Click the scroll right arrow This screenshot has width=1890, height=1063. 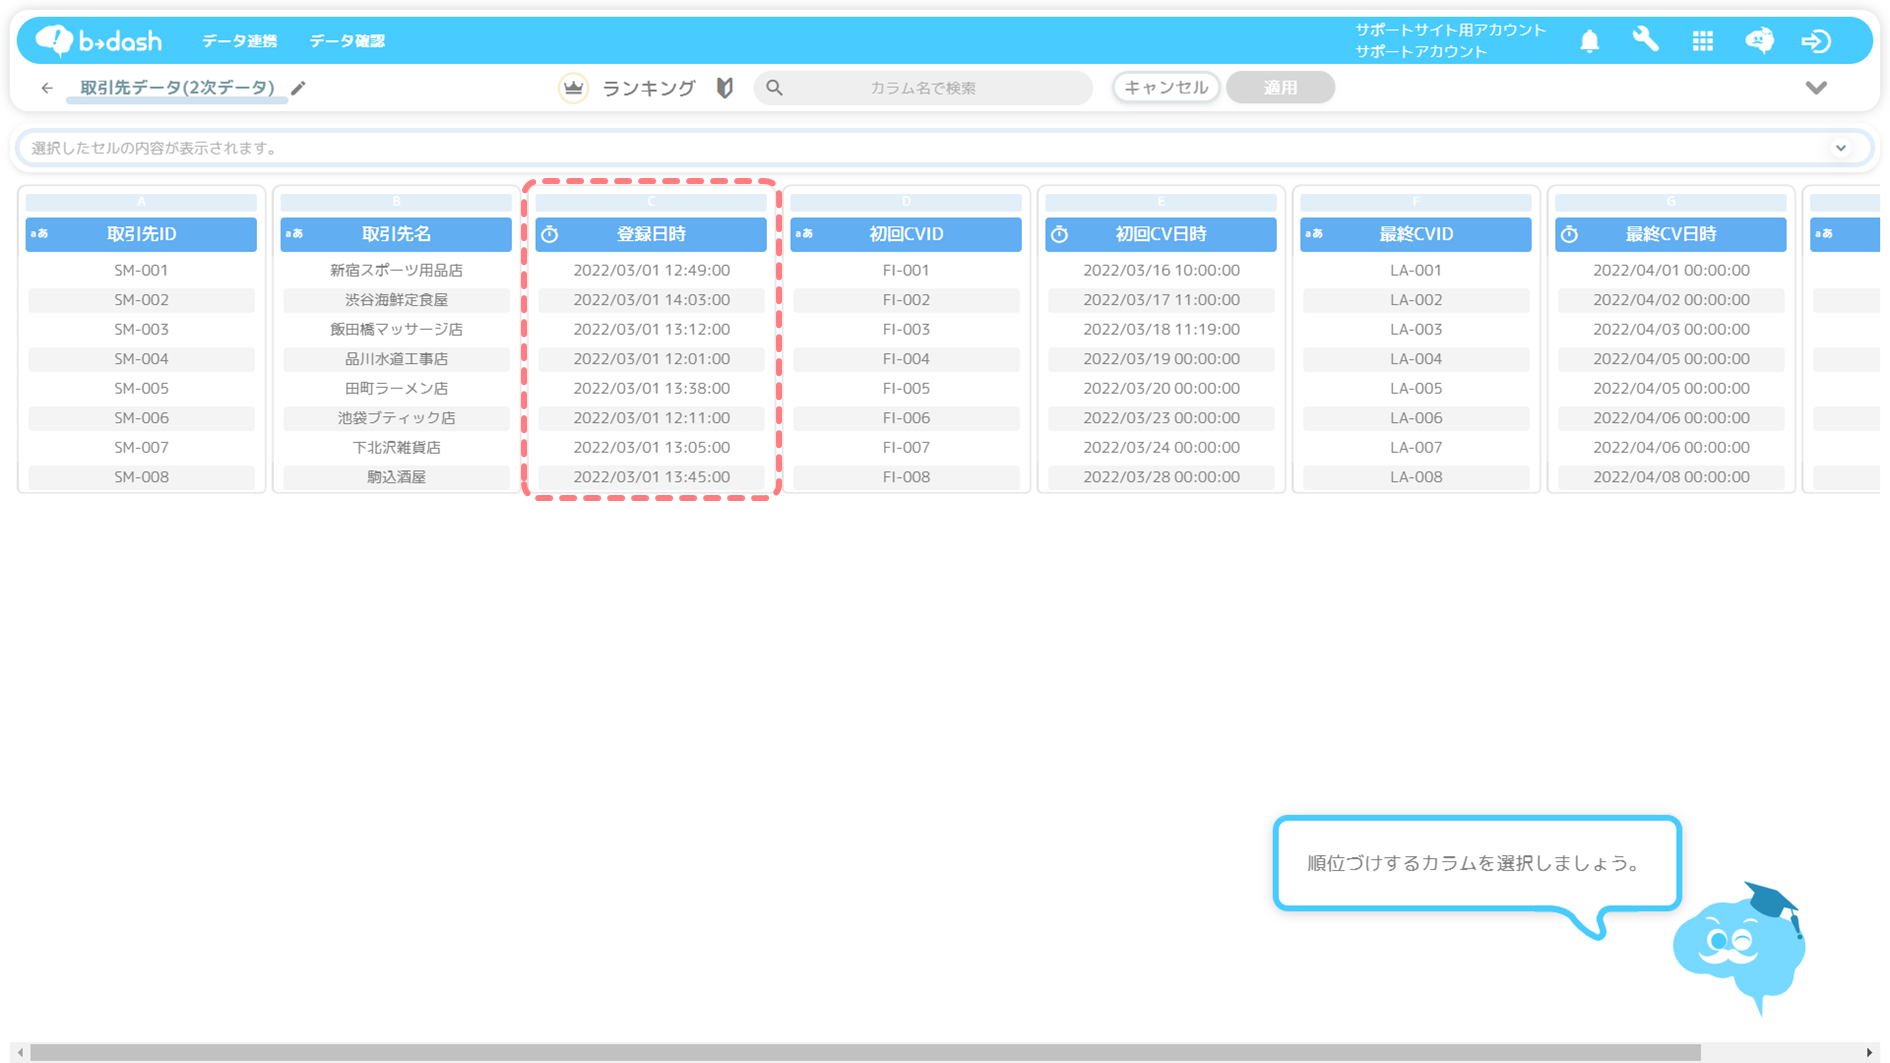pos(1870,1052)
